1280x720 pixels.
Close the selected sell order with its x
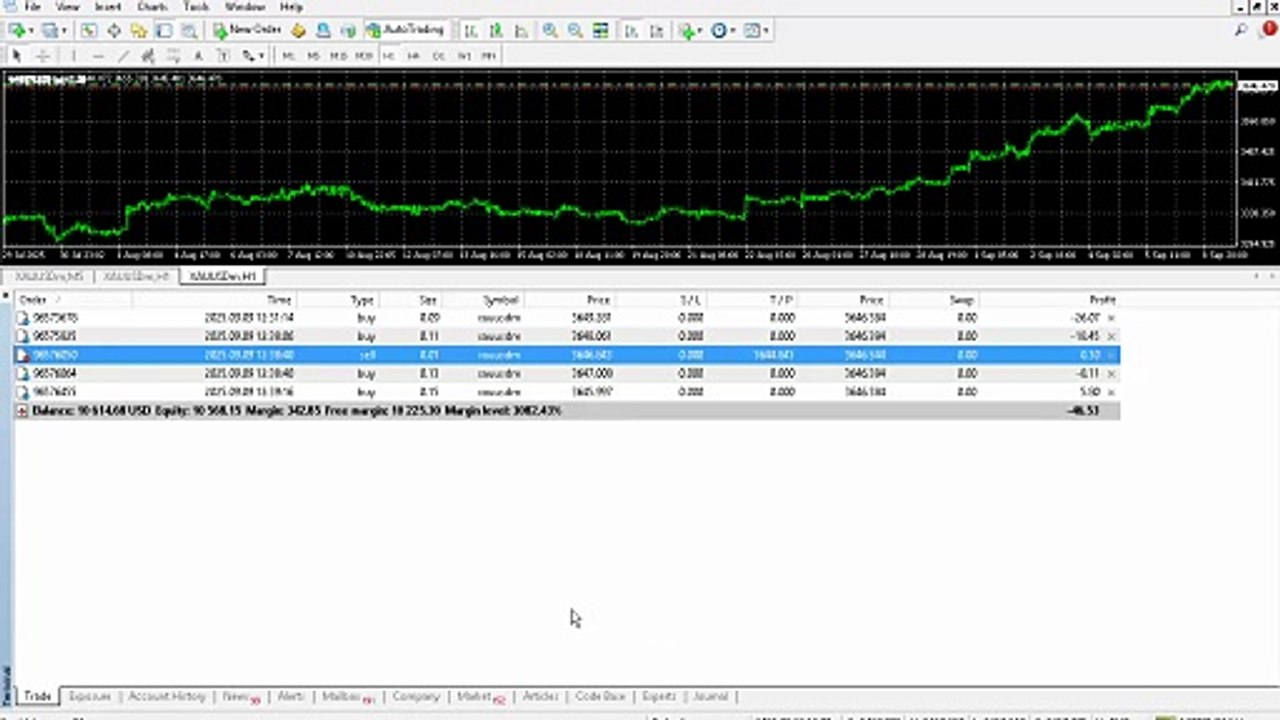[x=1111, y=355]
